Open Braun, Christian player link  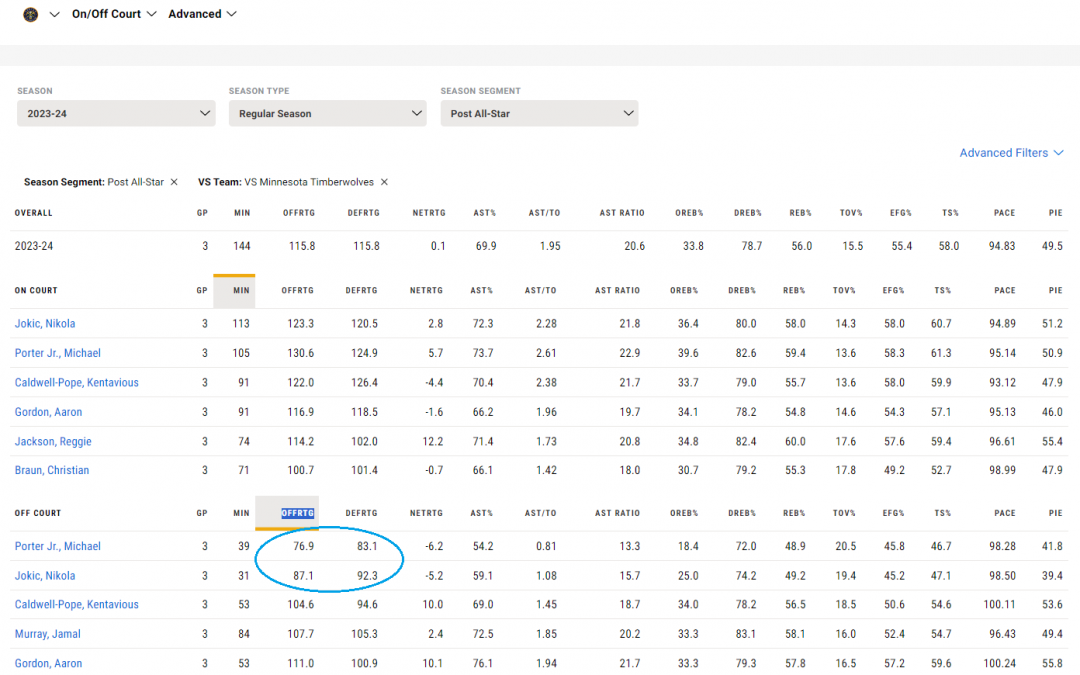click(x=52, y=470)
